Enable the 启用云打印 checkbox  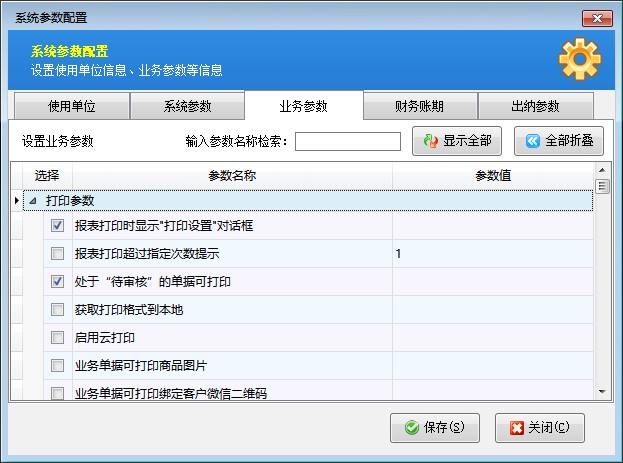tap(57, 338)
